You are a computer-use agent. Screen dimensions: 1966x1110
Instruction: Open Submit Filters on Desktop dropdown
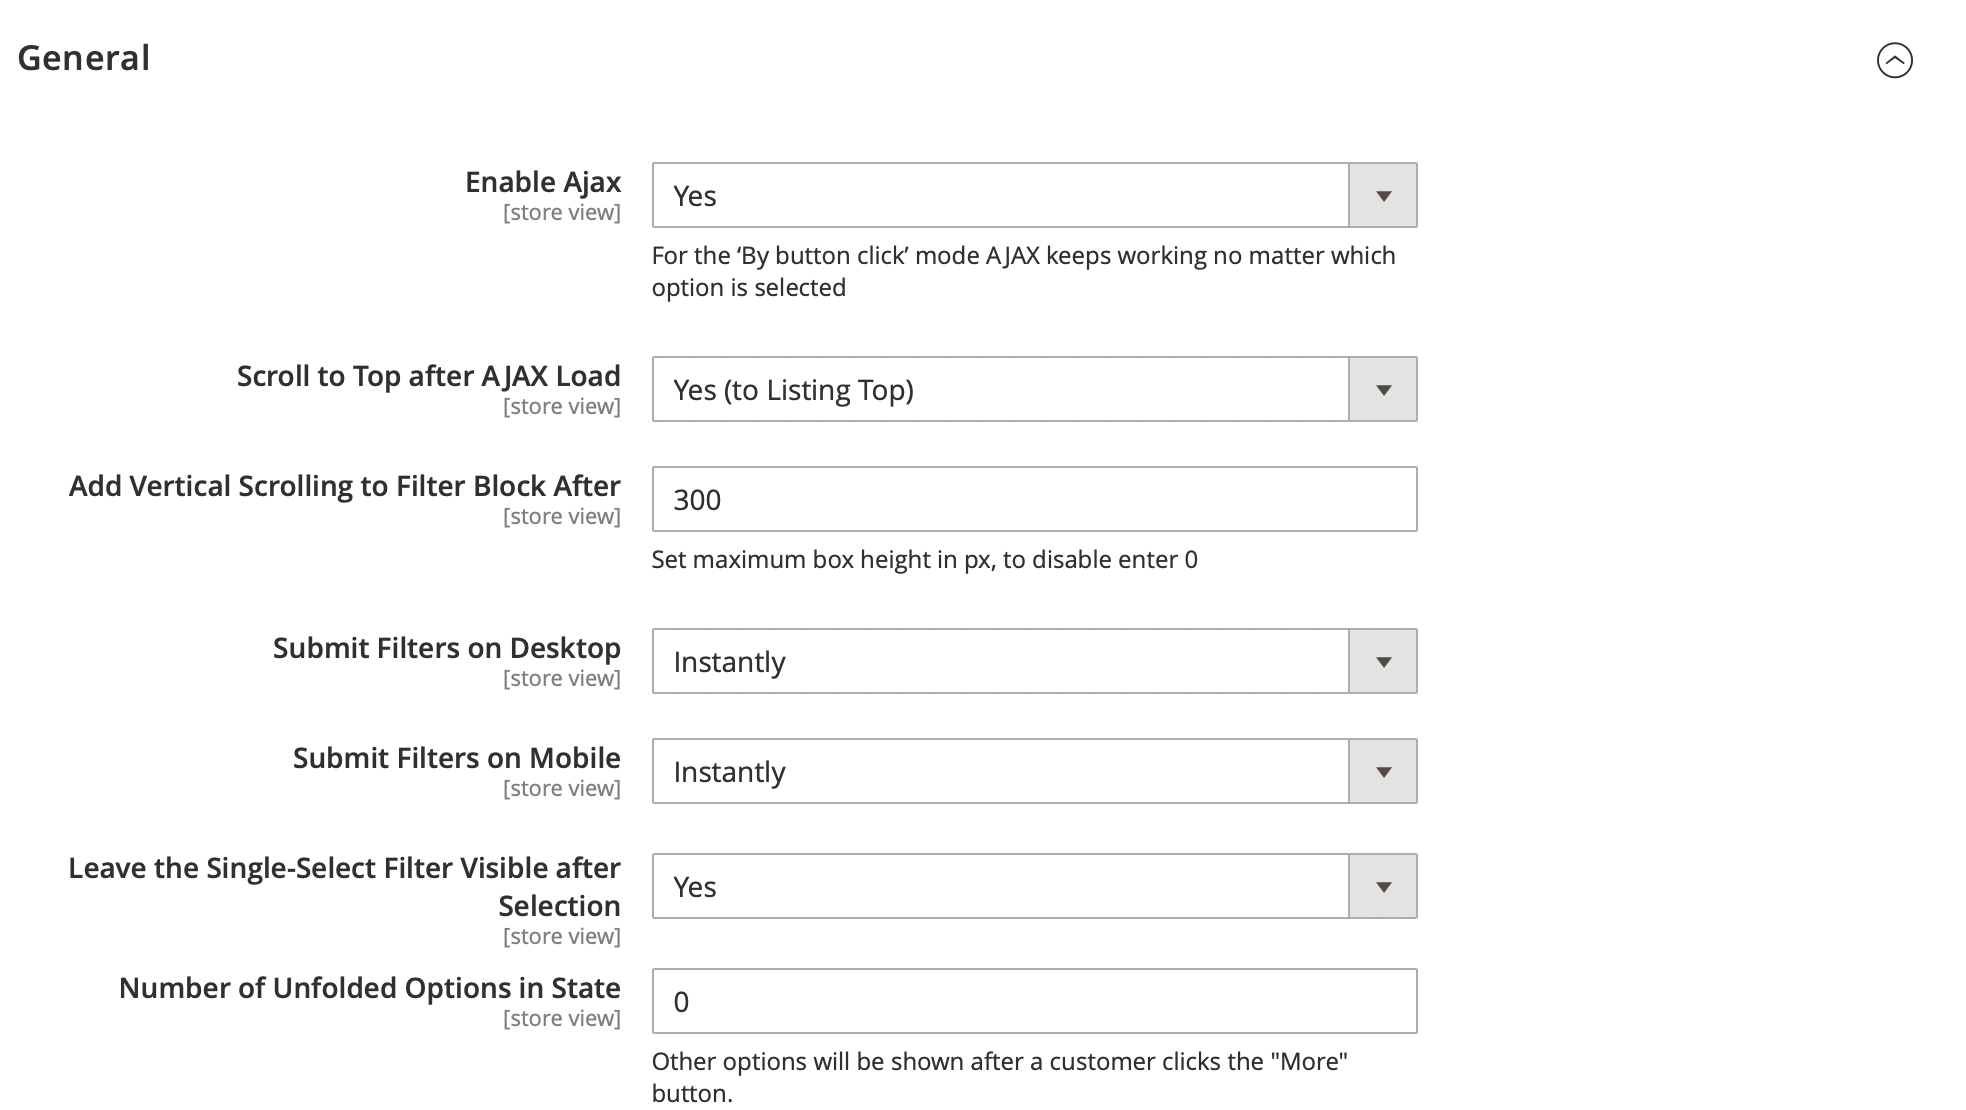click(1034, 661)
